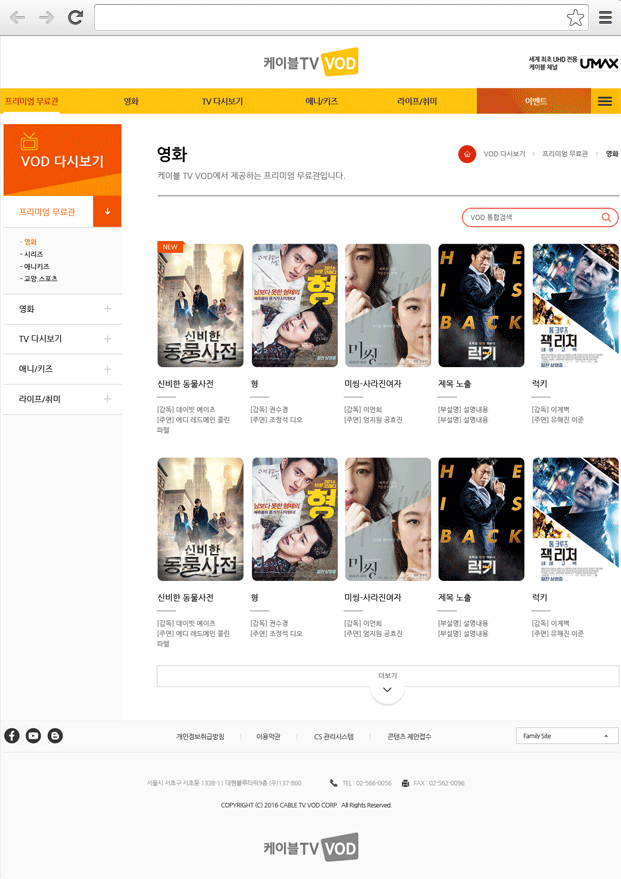This screenshot has height=879, width=621.
Task: Open the blog footer icon
Action: click(55, 736)
